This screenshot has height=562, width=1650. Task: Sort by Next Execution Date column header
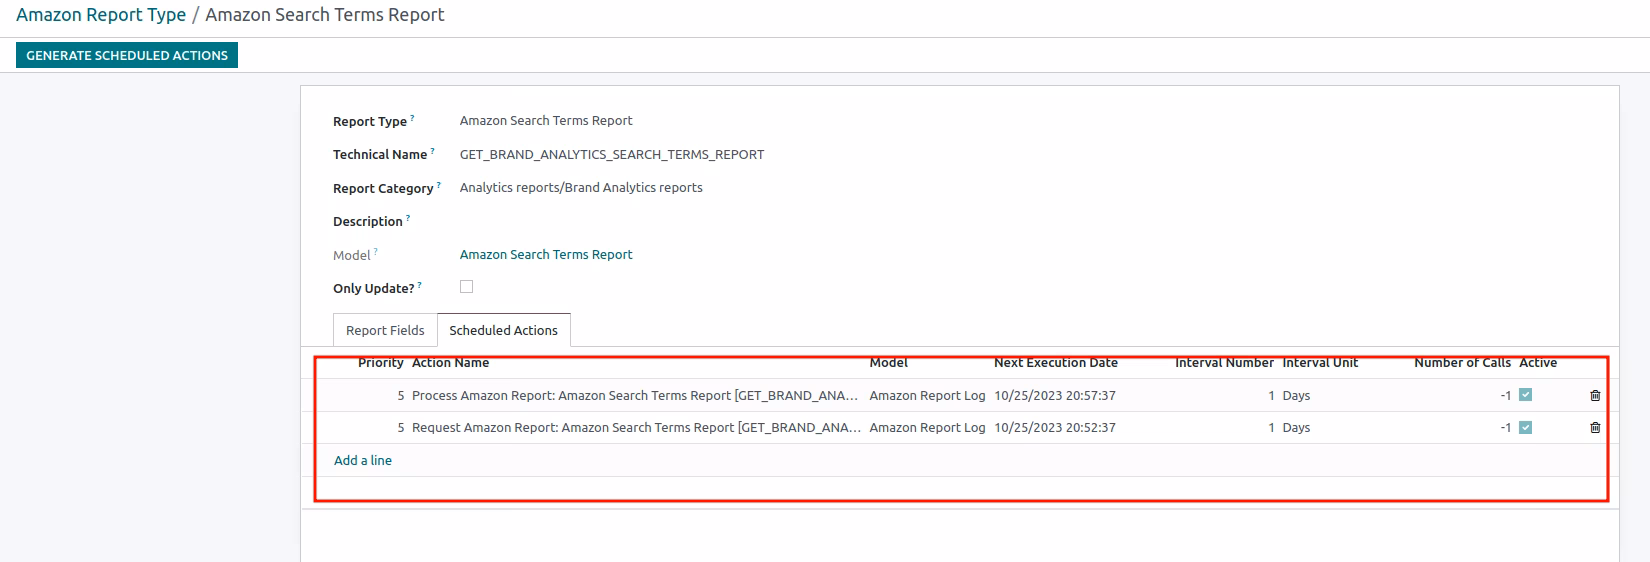coord(1056,363)
